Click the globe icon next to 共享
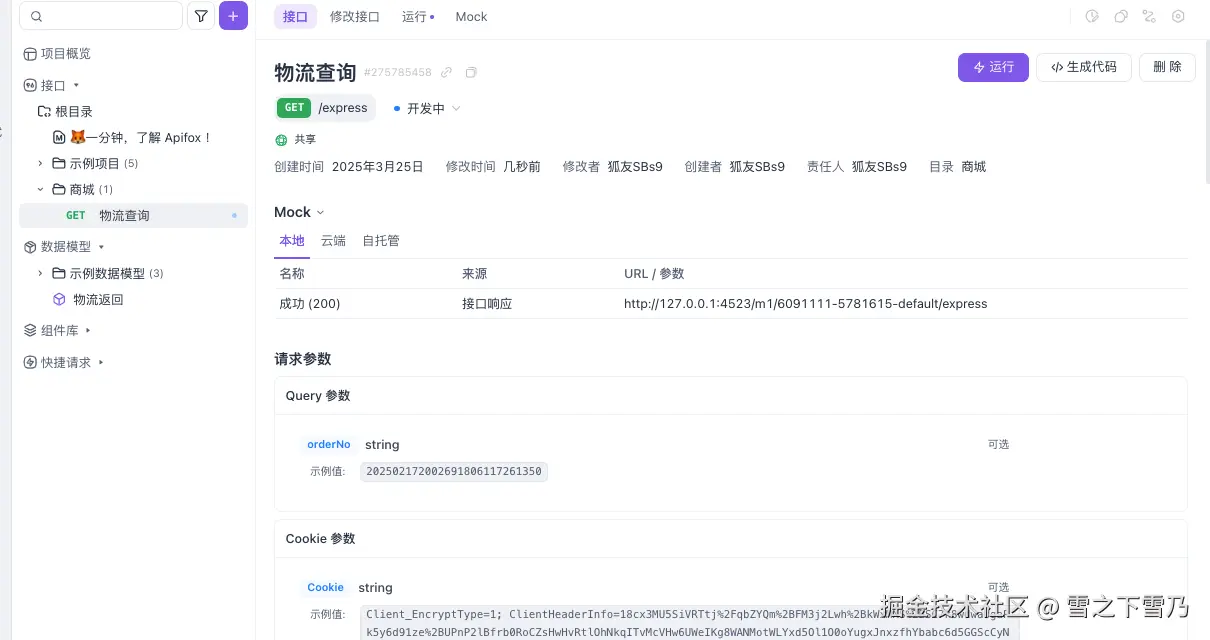The image size is (1210, 640). pyautogui.click(x=281, y=139)
